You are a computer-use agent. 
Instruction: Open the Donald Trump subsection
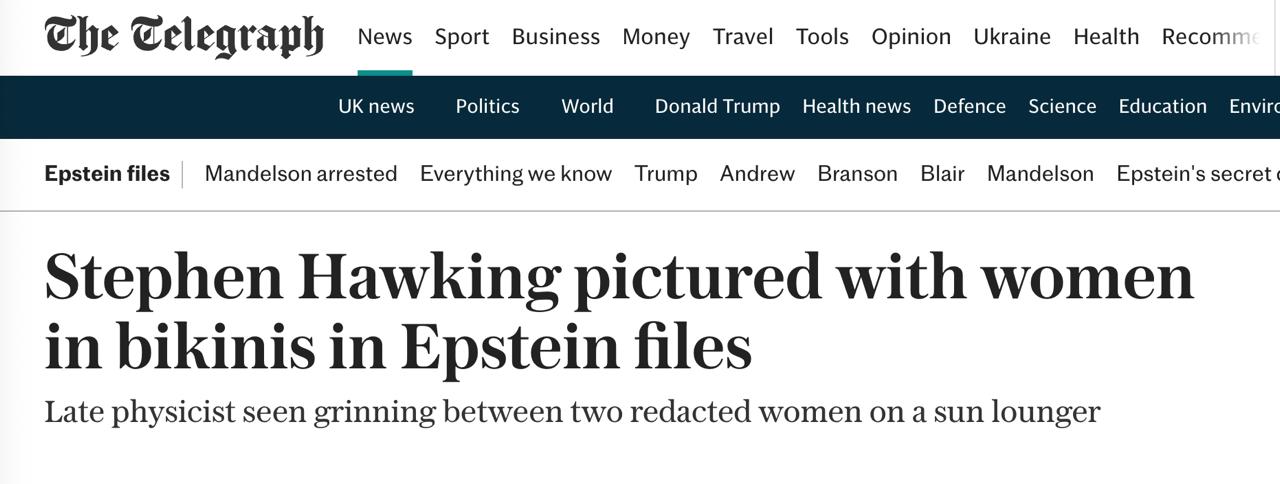tap(717, 106)
